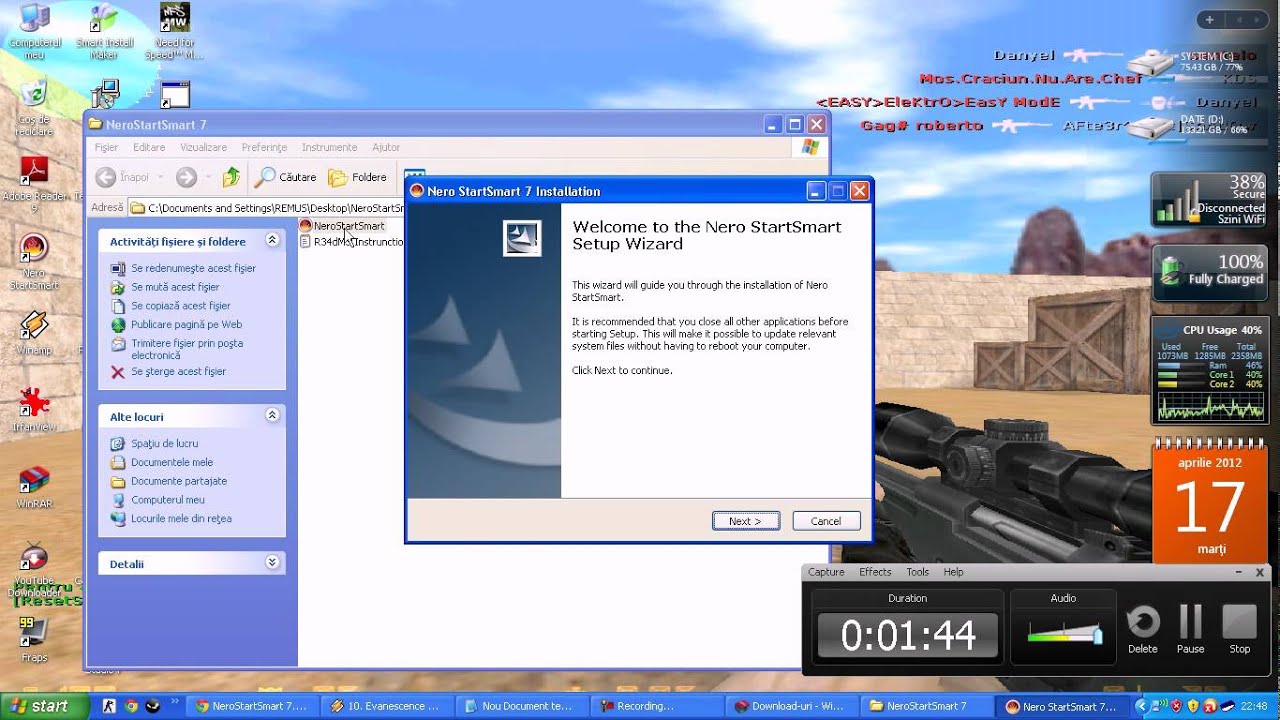Open the WinRAR desktop shortcut
Viewport: 1280px width, 720px height.
pyautogui.click(x=34, y=487)
